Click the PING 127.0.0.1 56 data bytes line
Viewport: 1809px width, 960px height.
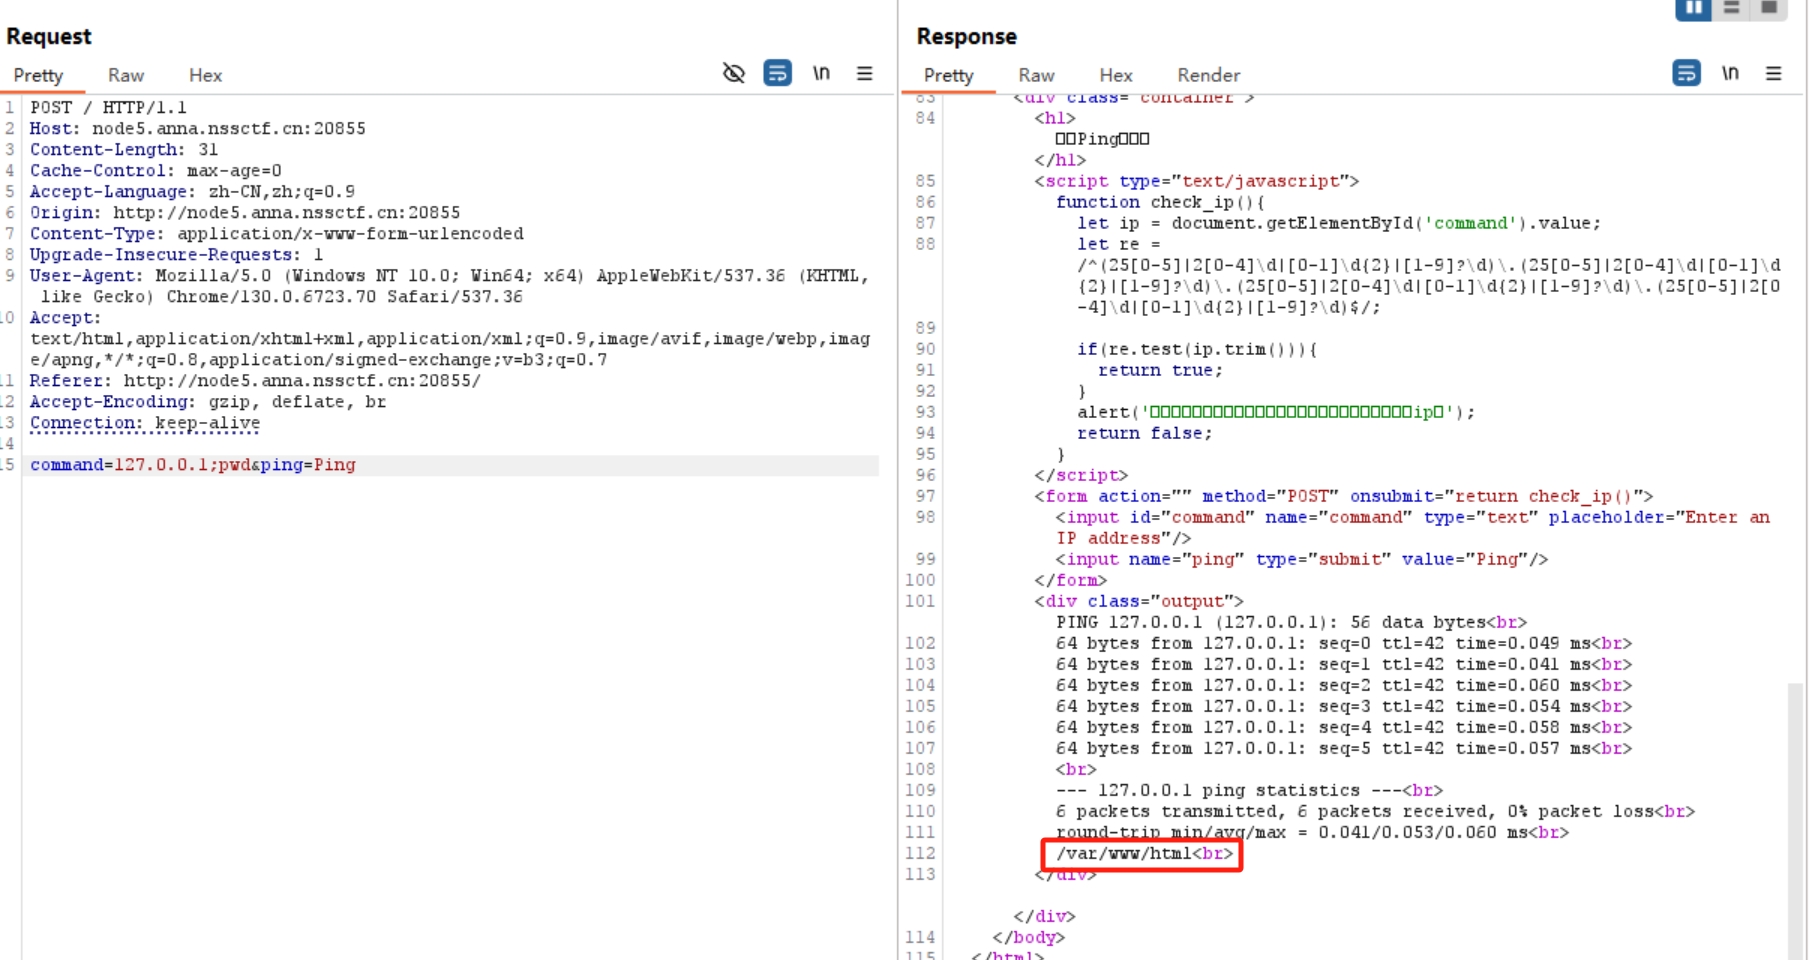pyautogui.click(x=1291, y=622)
